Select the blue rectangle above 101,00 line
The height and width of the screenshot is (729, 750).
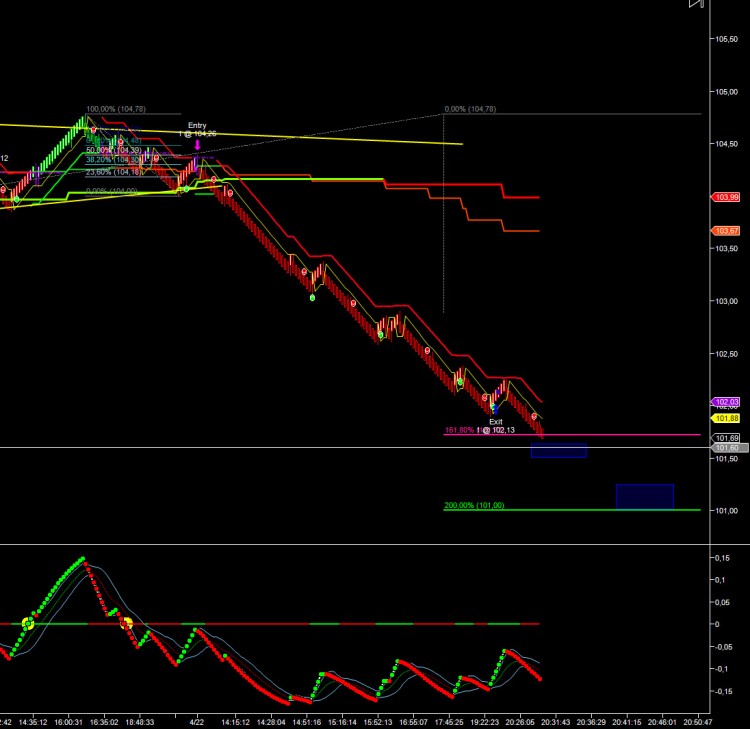645,497
